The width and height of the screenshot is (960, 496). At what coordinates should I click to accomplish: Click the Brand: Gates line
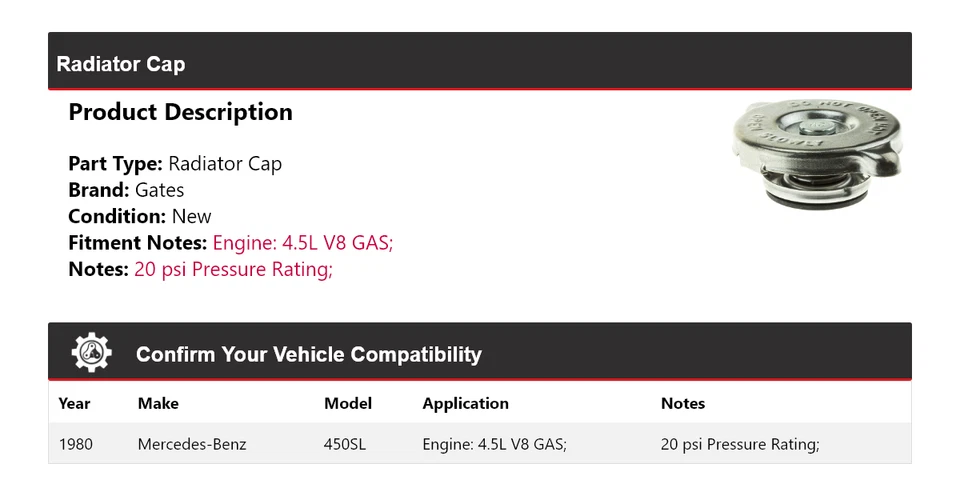126,190
